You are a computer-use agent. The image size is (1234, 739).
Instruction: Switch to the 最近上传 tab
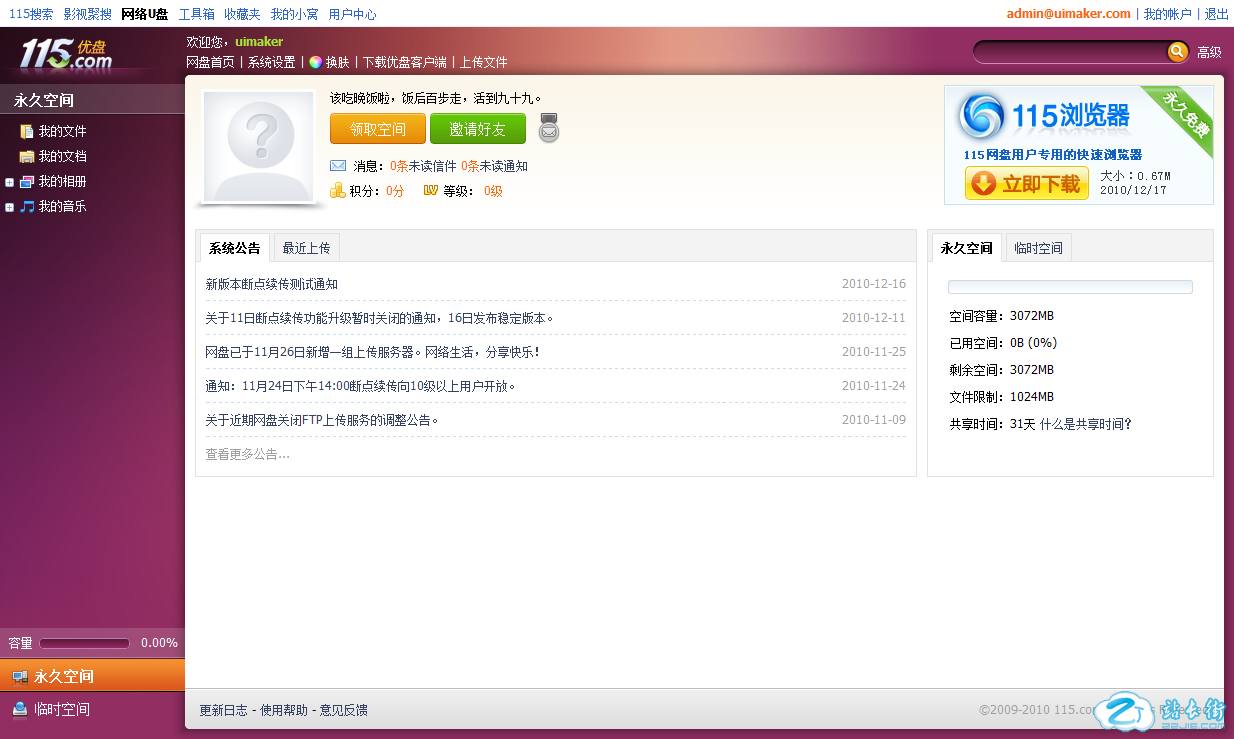pyautogui.click(x=306, y=248)
